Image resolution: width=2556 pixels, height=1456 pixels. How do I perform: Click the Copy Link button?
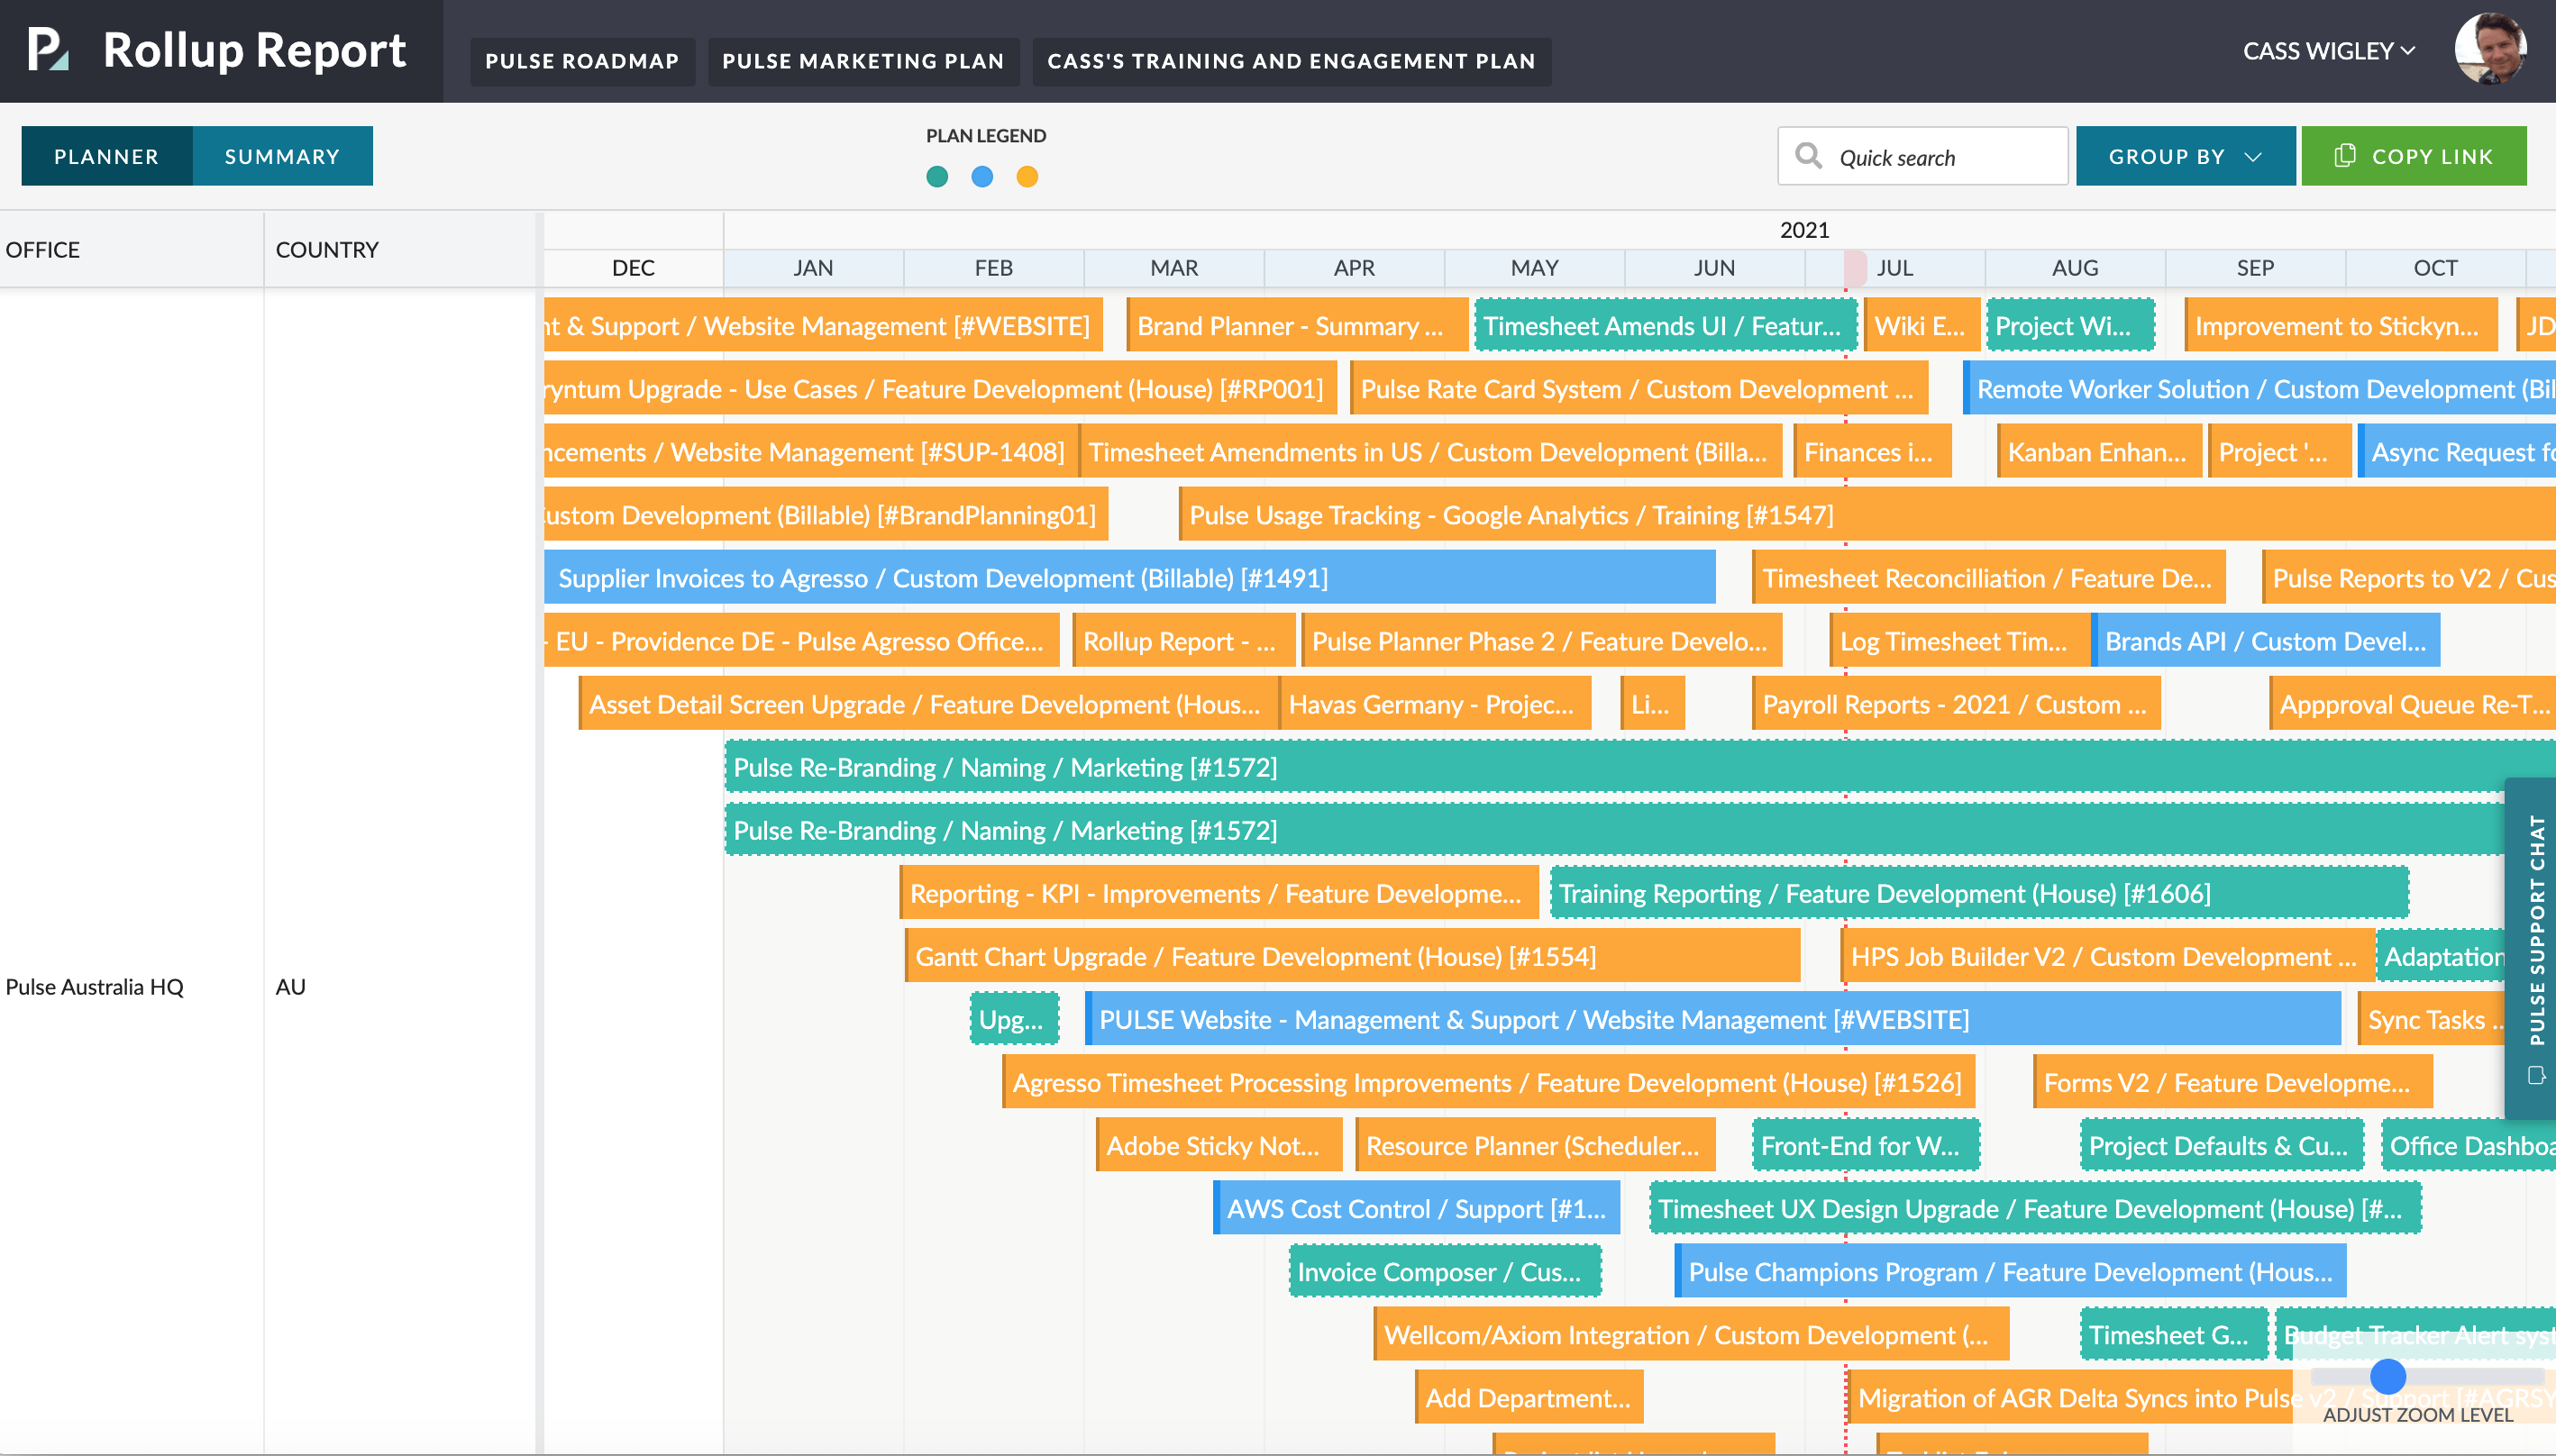coord(2414,156)
